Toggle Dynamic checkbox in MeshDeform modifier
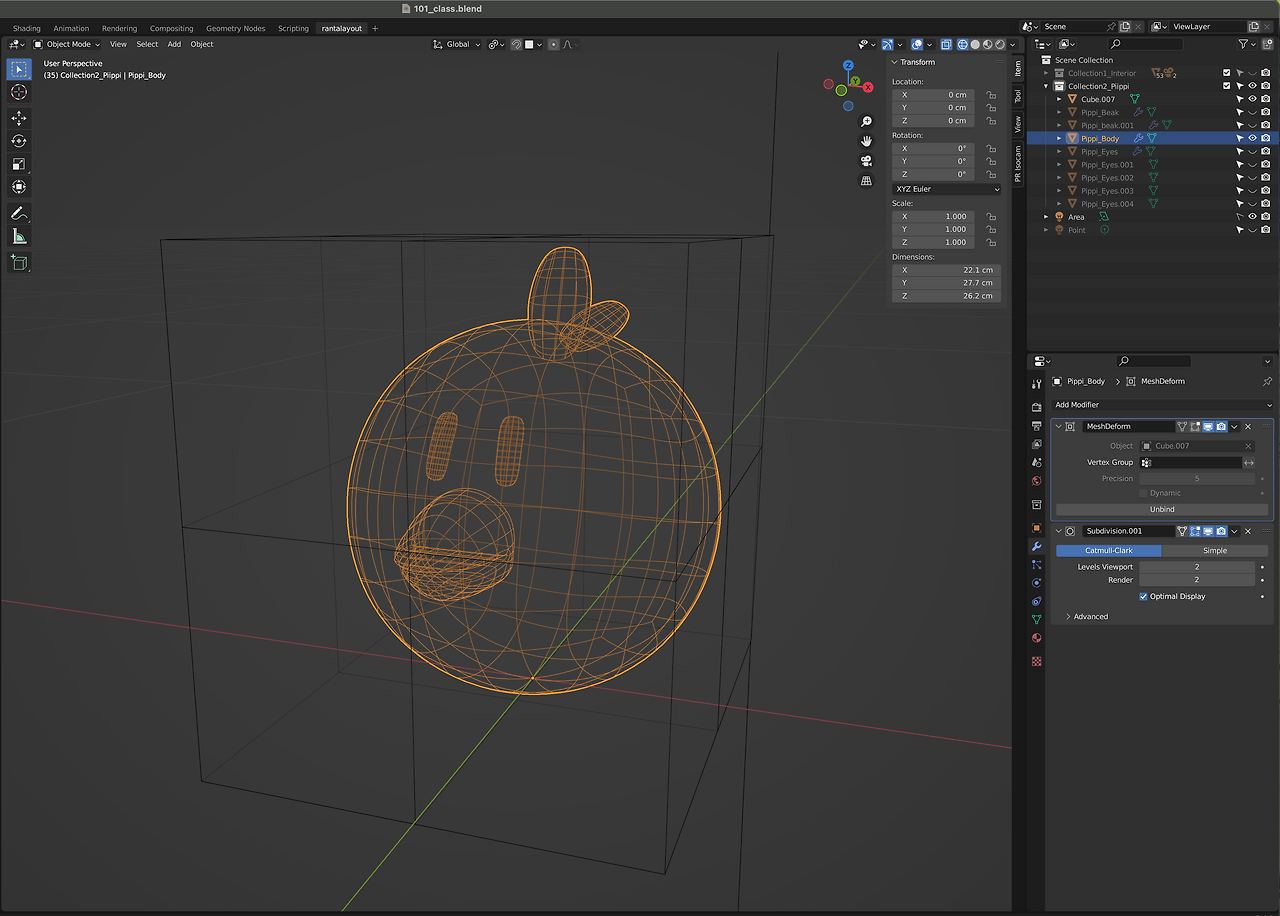The height and width of the screenshot is (916, 1280). (x=1143, y=493)
